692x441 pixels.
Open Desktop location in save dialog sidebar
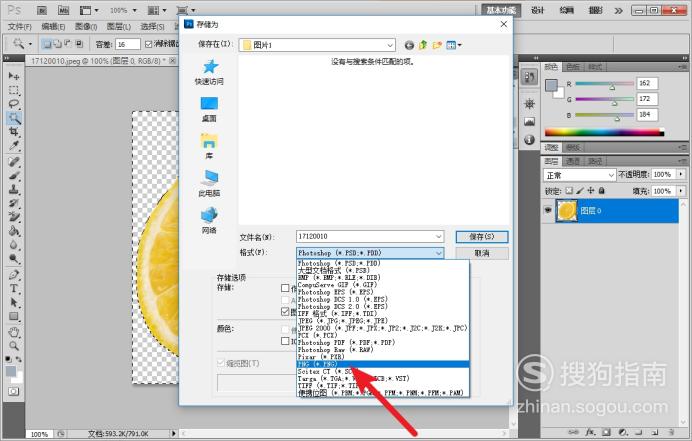click(209, 109)
